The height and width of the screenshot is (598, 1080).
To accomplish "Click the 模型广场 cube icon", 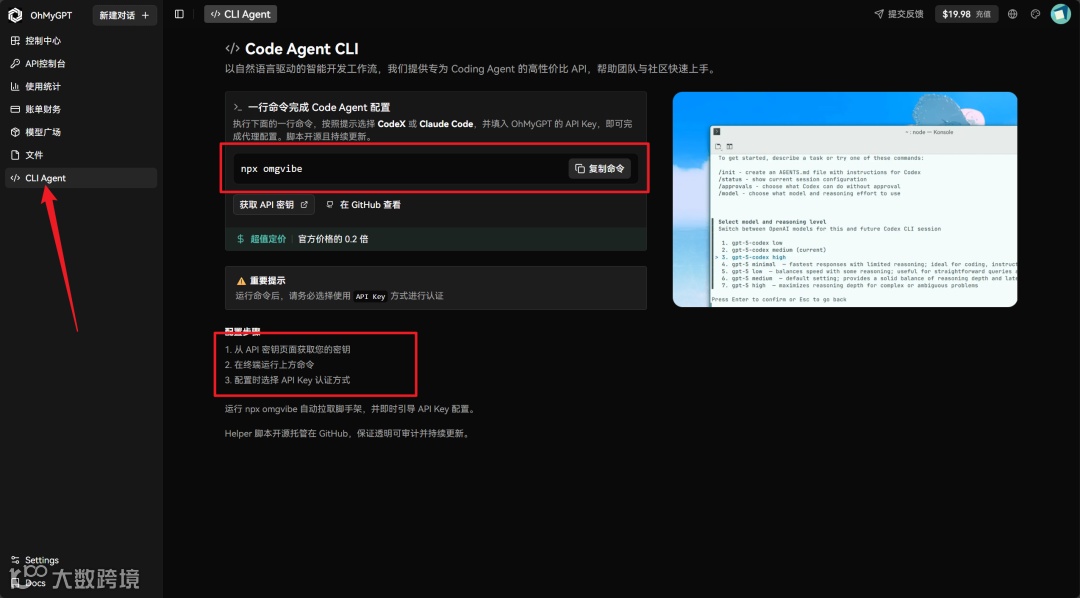I will click(15, 132).
